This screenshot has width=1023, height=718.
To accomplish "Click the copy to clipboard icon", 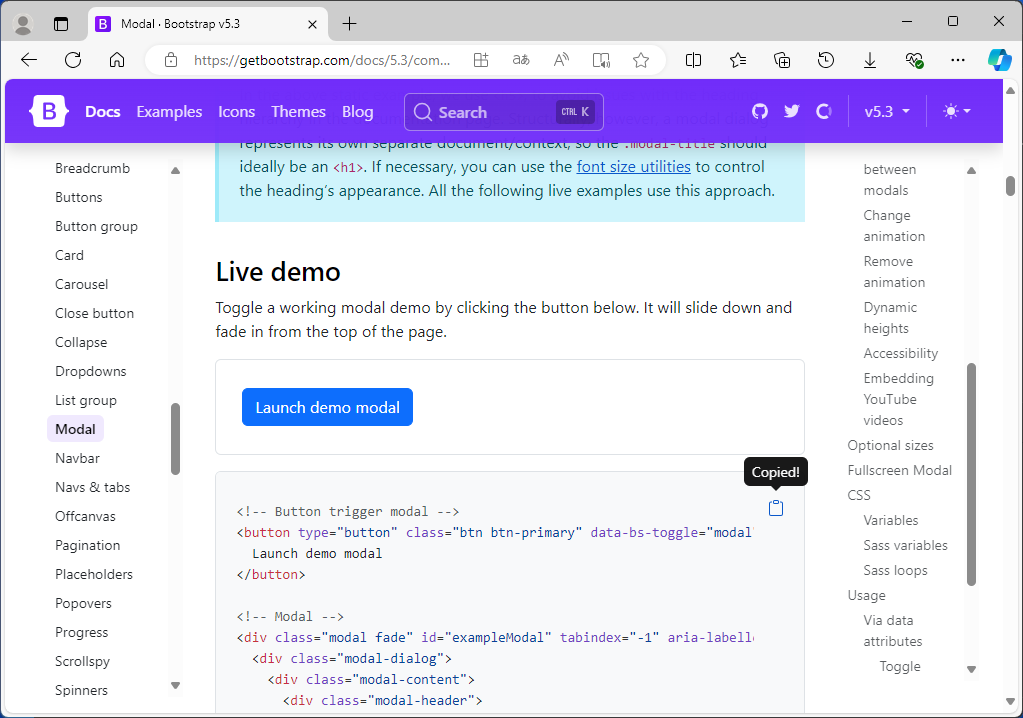I will coord(776,508).
